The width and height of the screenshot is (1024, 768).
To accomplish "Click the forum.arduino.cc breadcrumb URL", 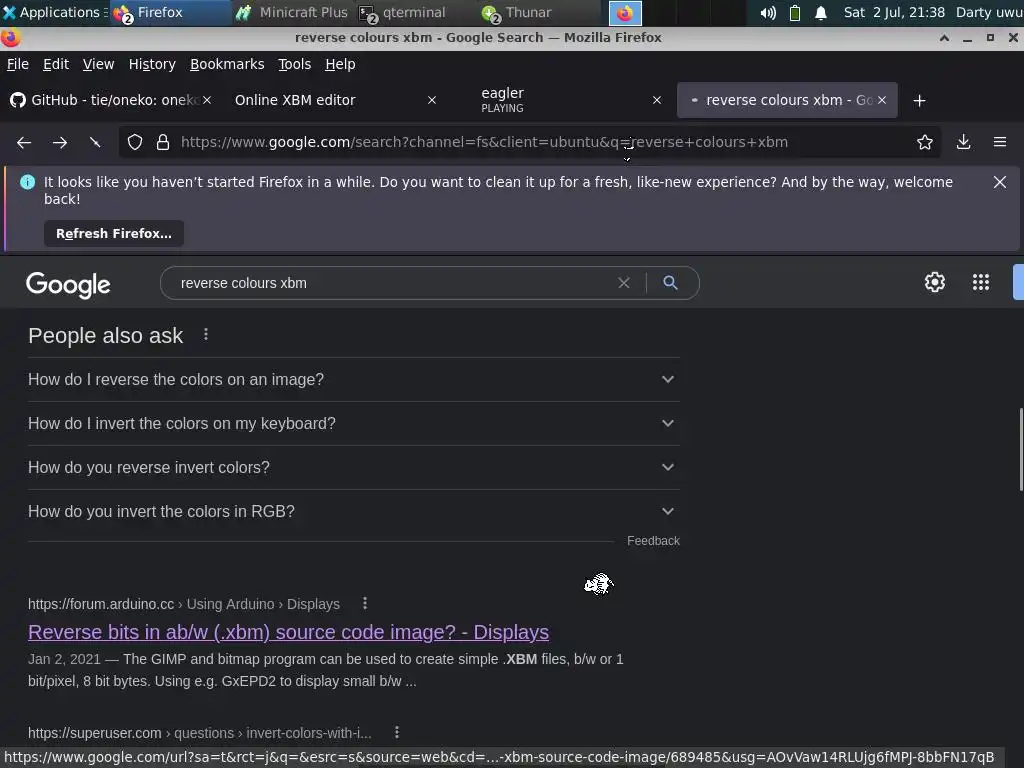I will [x=184, y=604].
